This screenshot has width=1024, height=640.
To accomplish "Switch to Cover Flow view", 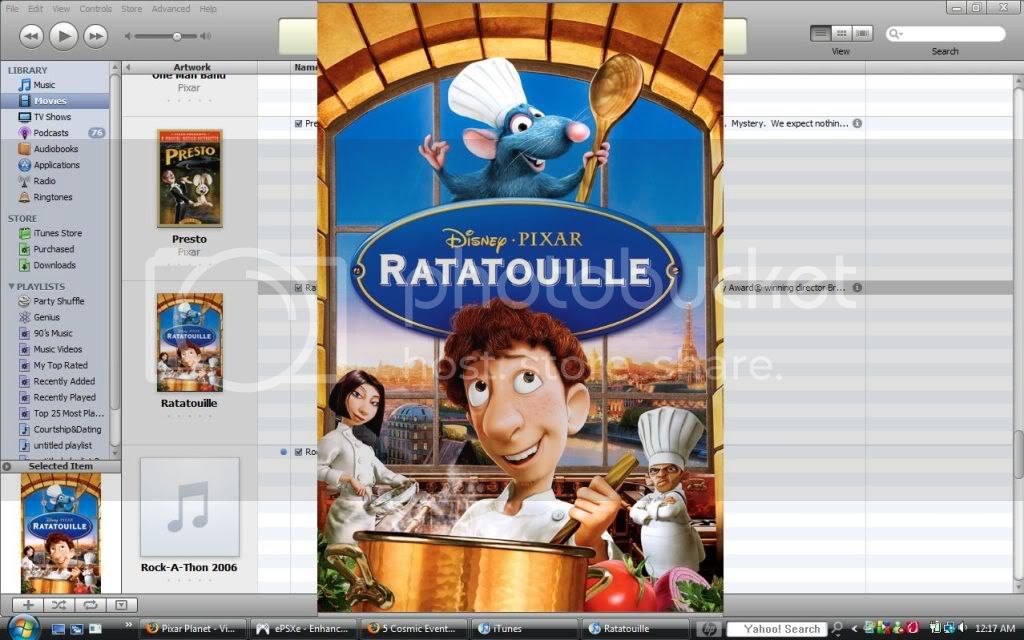I will pos(862,34).
